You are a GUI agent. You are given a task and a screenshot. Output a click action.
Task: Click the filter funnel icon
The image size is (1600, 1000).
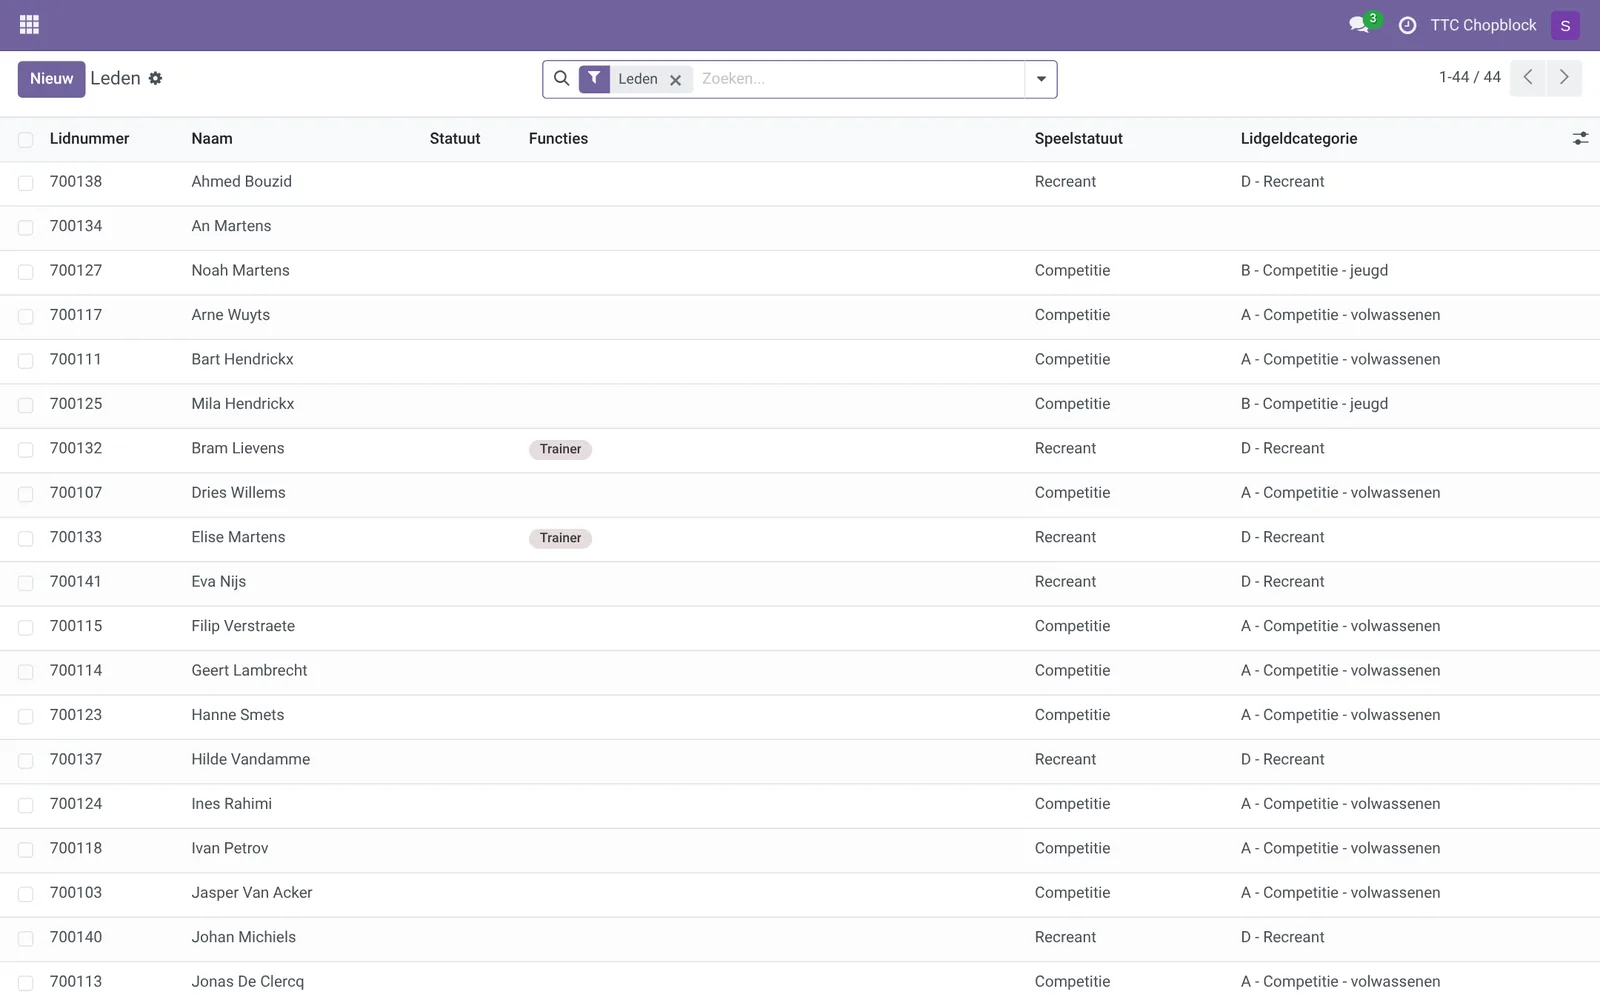[594, 78]
